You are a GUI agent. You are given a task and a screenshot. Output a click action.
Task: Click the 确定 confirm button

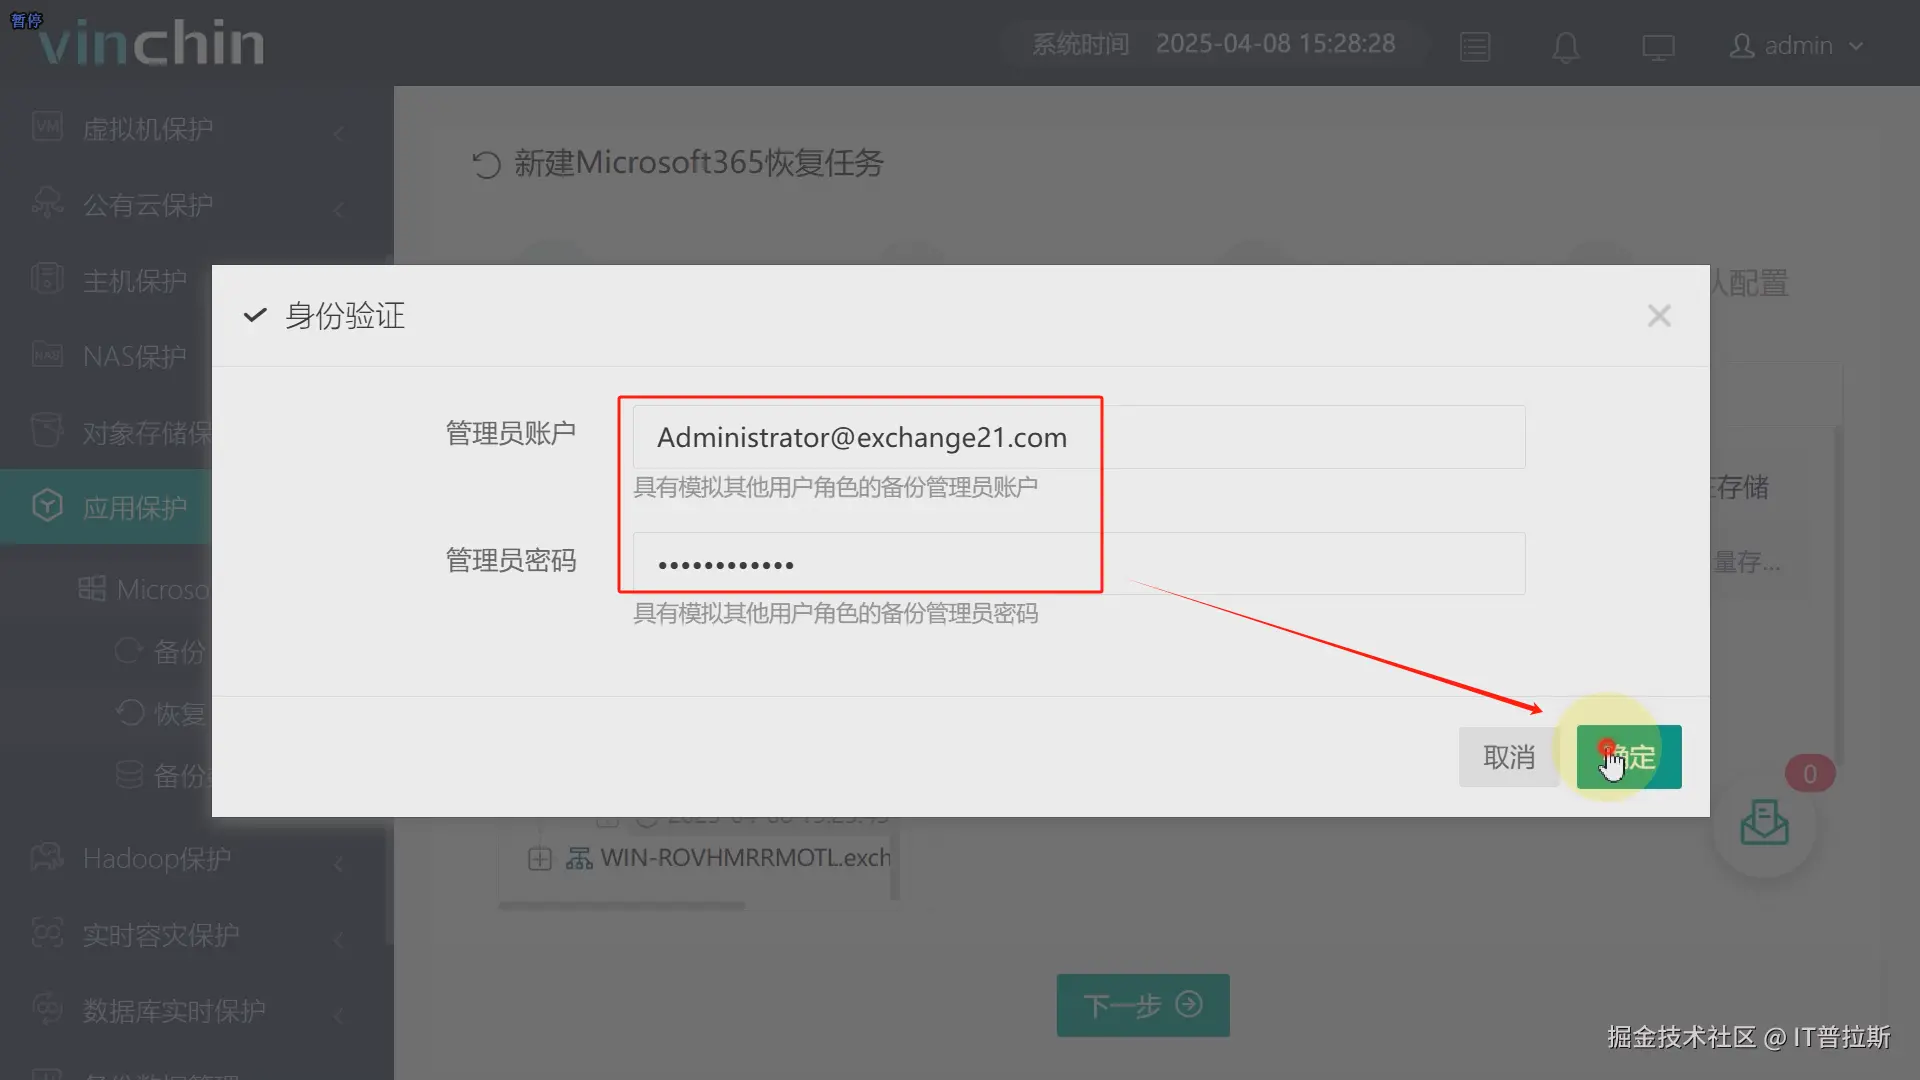point(1628,757)
